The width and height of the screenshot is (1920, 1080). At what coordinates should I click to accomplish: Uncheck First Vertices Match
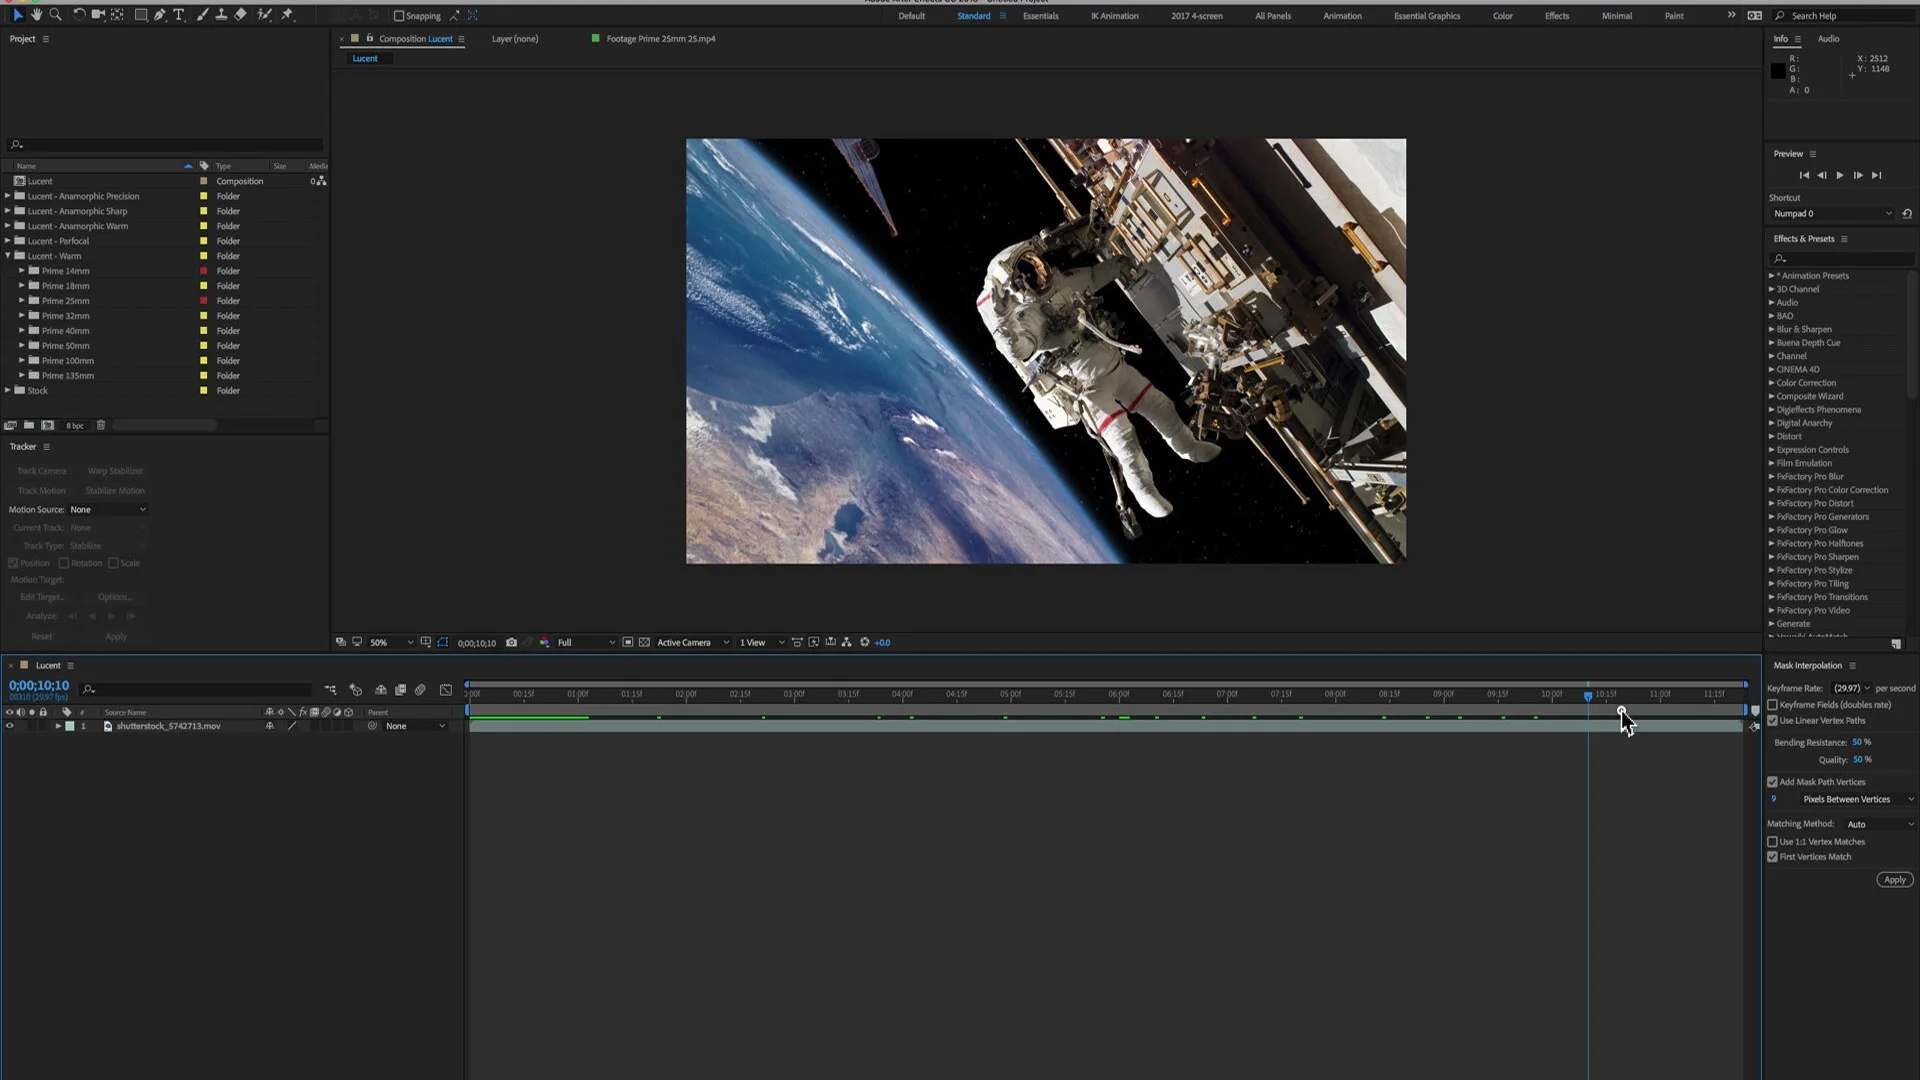pos(1772,857)
